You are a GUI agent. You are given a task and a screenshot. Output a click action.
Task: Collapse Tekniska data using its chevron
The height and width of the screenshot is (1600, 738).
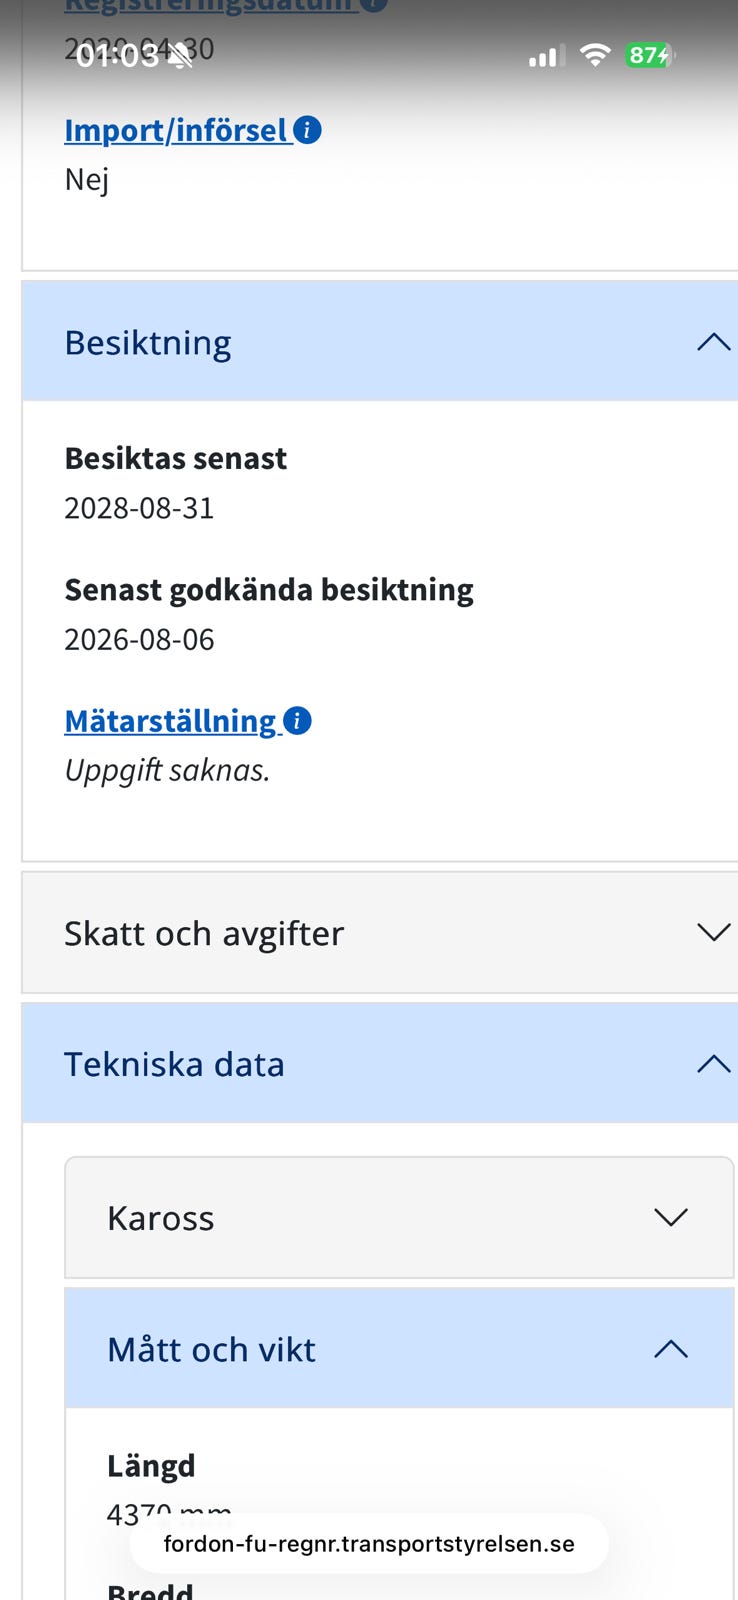713,1063
